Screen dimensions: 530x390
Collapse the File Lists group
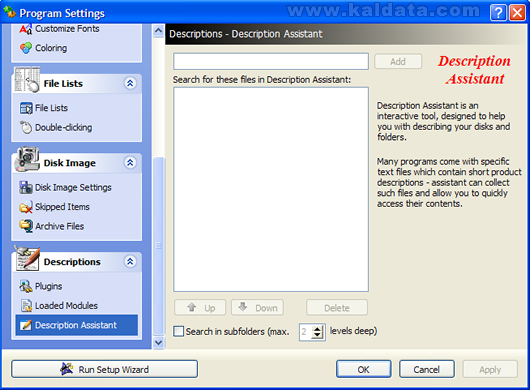(130, 83)
